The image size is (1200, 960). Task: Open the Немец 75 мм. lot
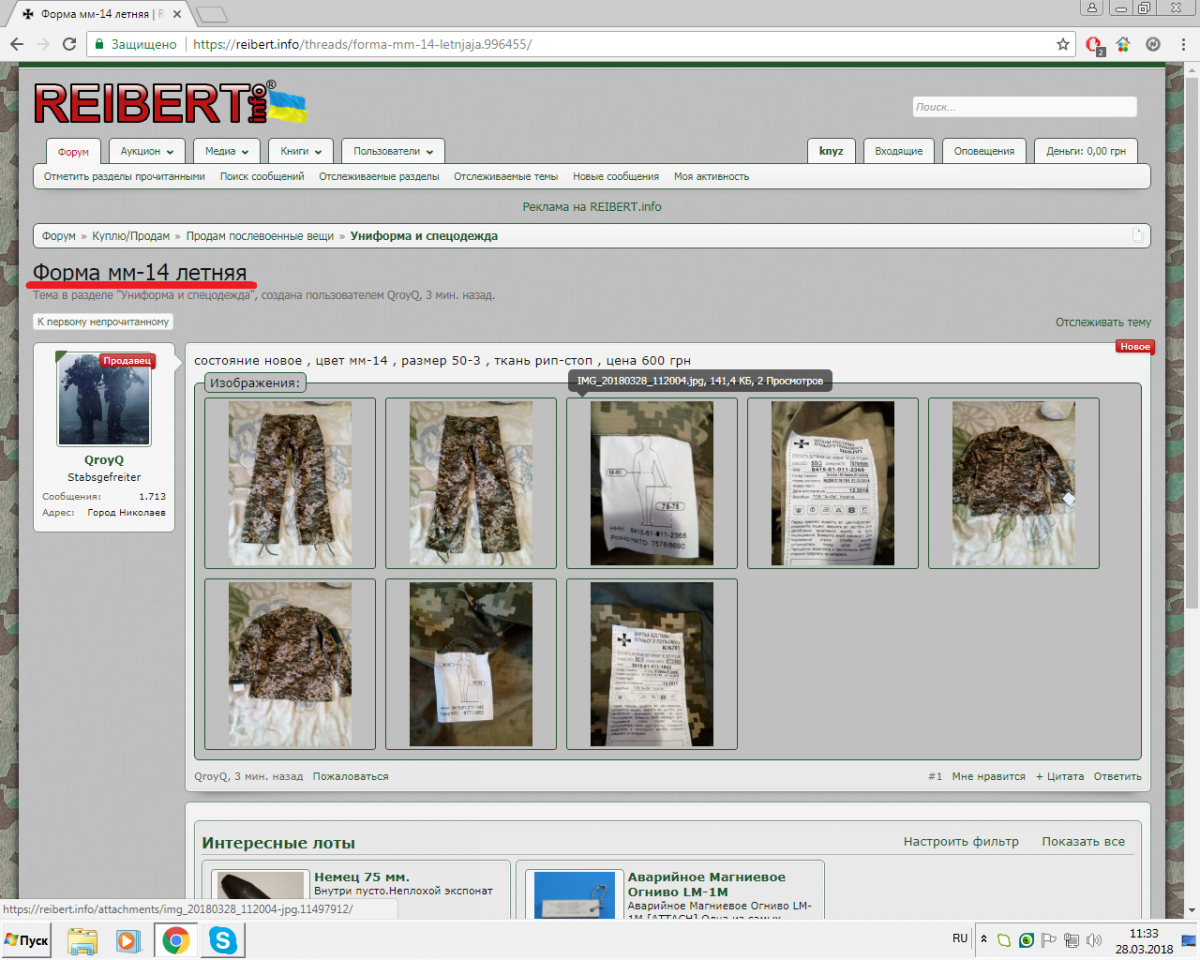[x=362, y=877]
